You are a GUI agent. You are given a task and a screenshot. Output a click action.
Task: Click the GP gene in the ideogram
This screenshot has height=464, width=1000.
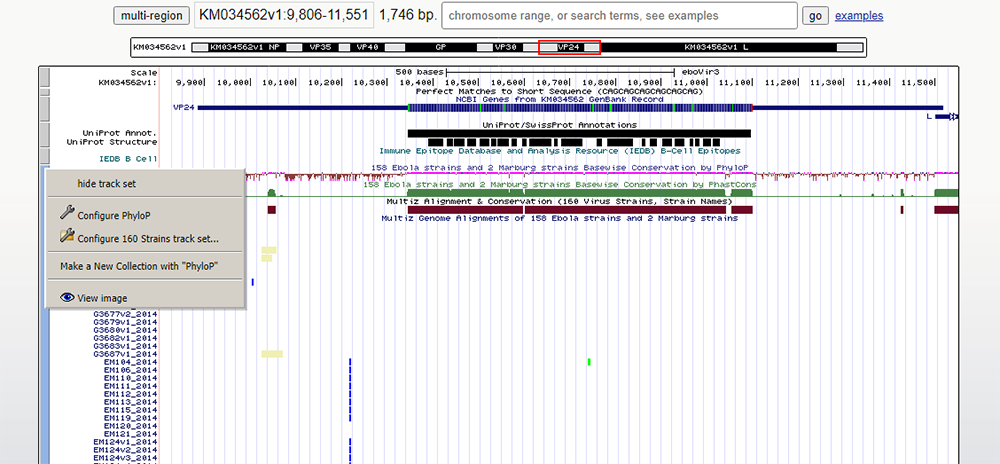[440, 47]
